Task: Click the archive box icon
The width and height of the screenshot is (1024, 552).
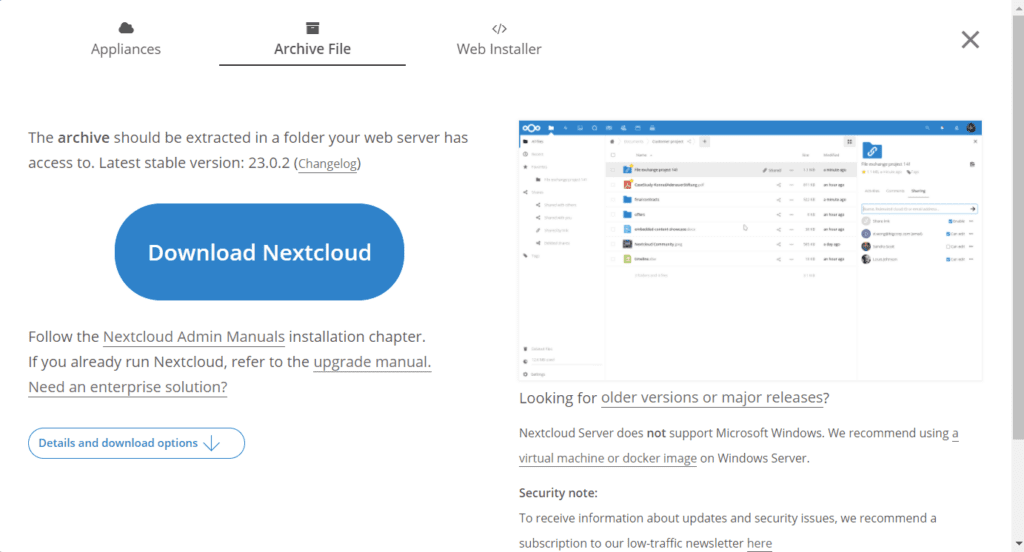Action: (313, 28)
